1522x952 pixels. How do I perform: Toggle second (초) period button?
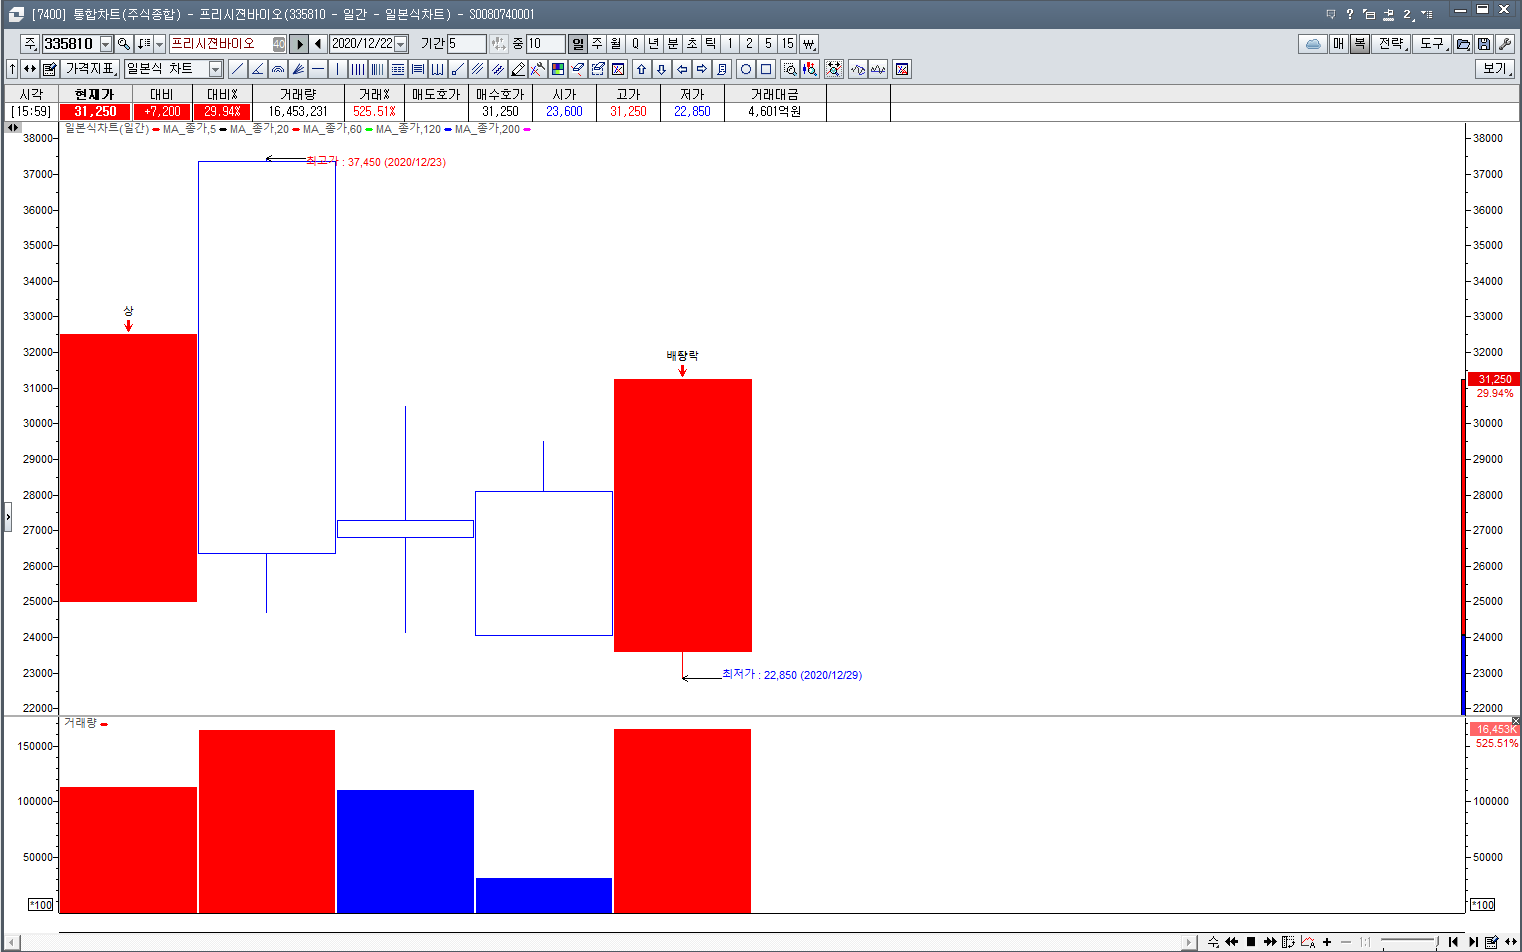(x=692, y=44)
